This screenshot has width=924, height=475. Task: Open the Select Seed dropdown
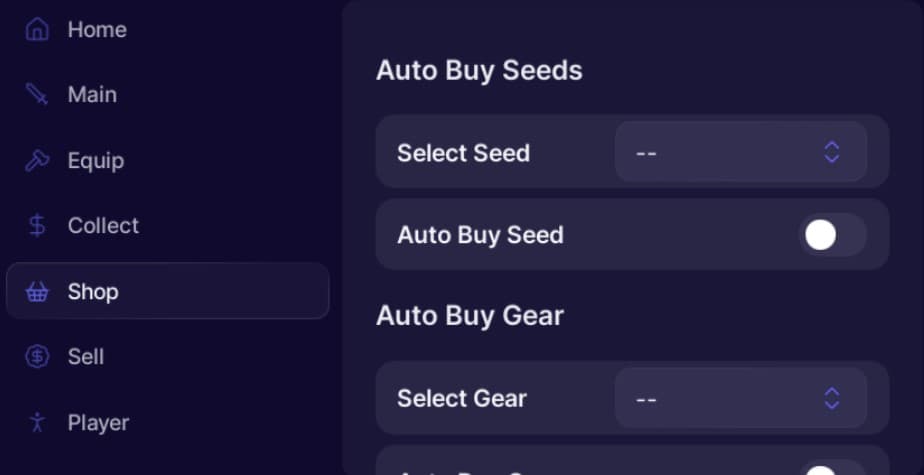(740, 153)
